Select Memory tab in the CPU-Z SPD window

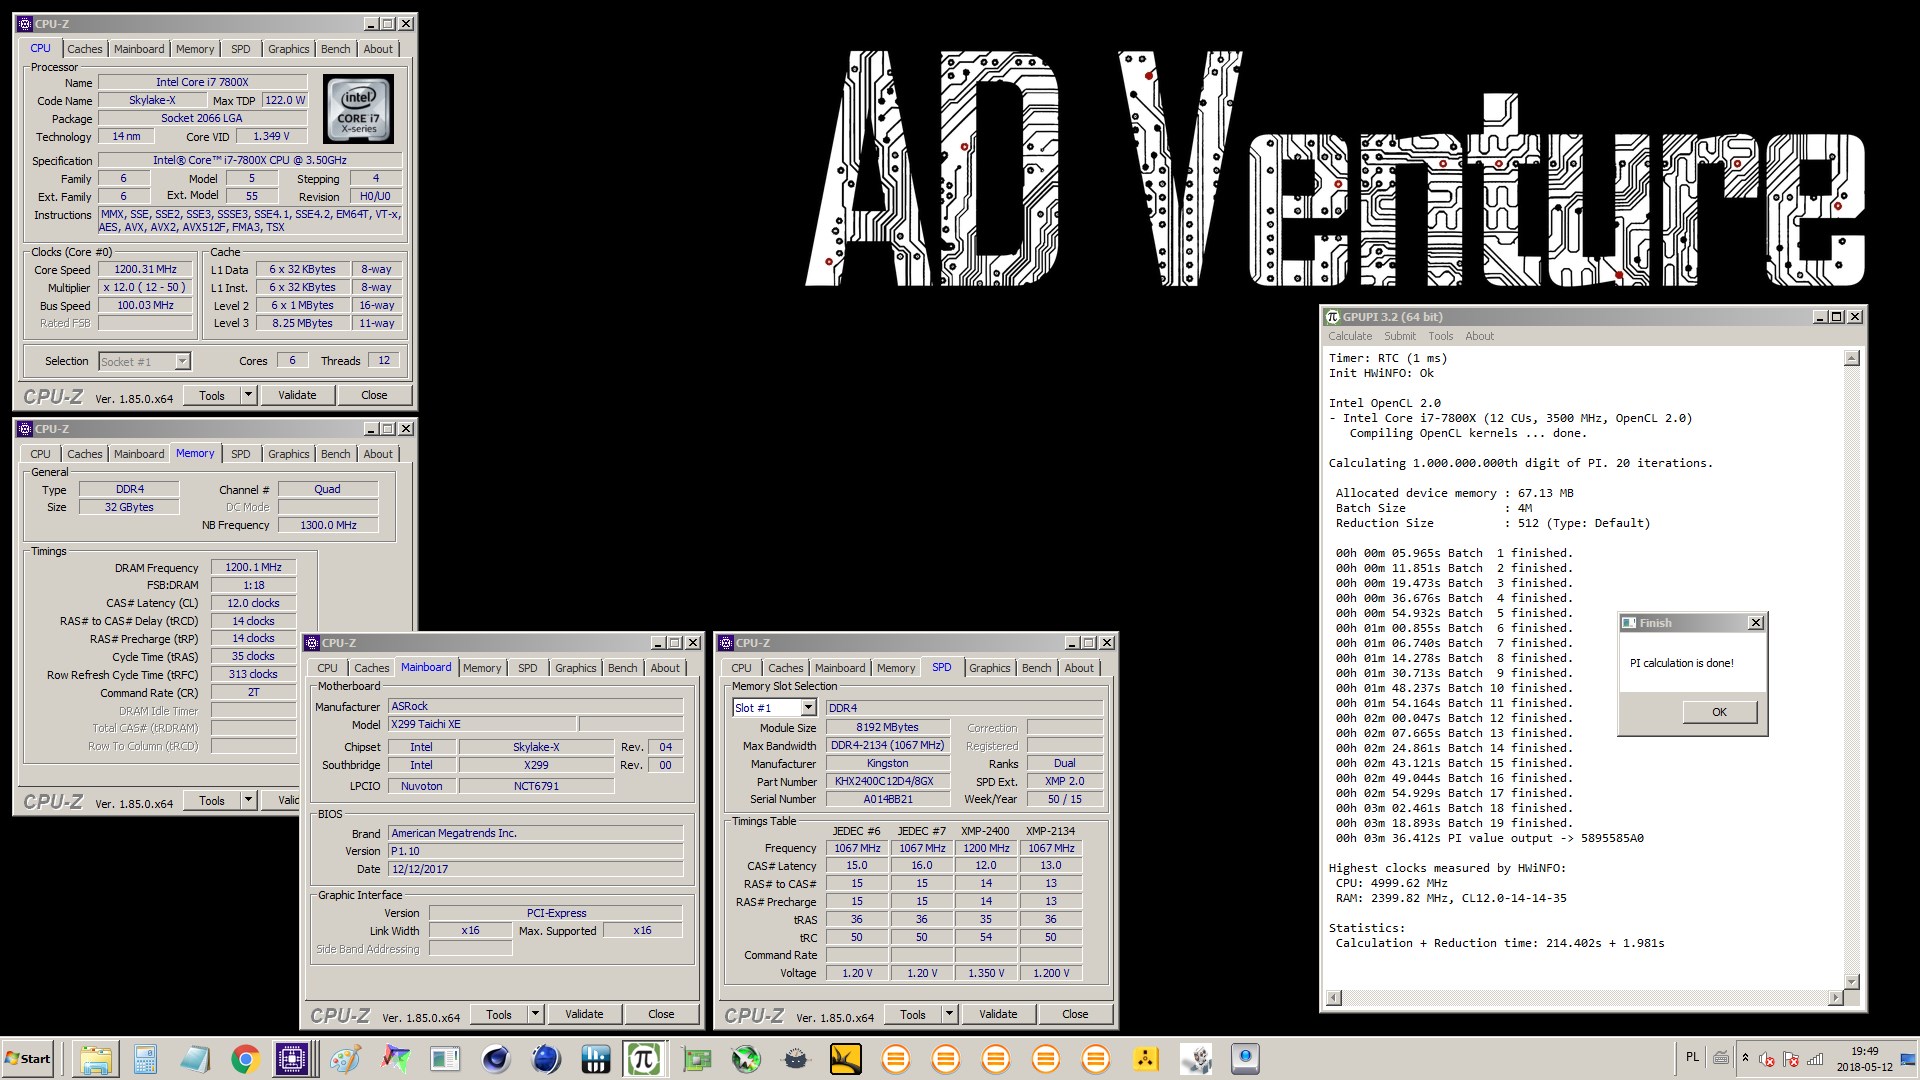coord(895,668)
